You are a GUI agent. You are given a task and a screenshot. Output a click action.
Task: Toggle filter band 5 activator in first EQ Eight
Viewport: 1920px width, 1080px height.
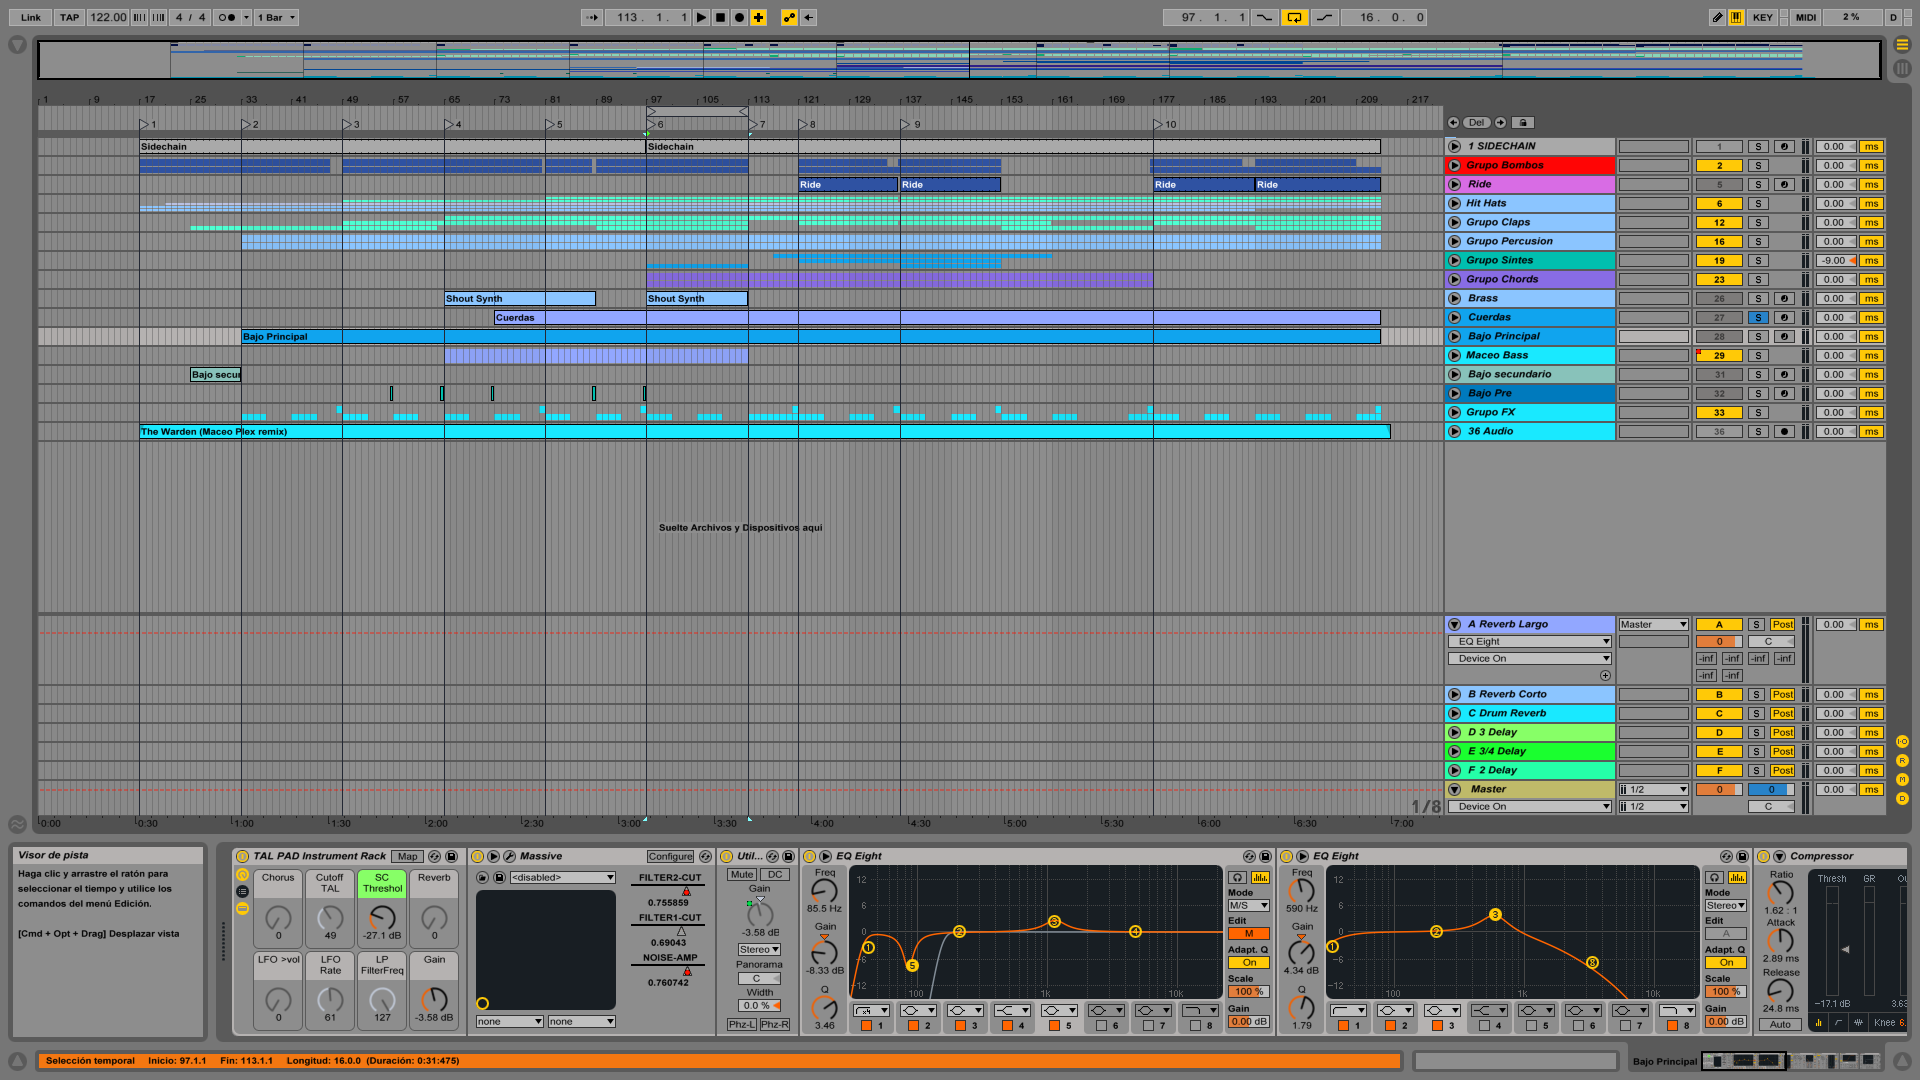coord(1054,1025)
